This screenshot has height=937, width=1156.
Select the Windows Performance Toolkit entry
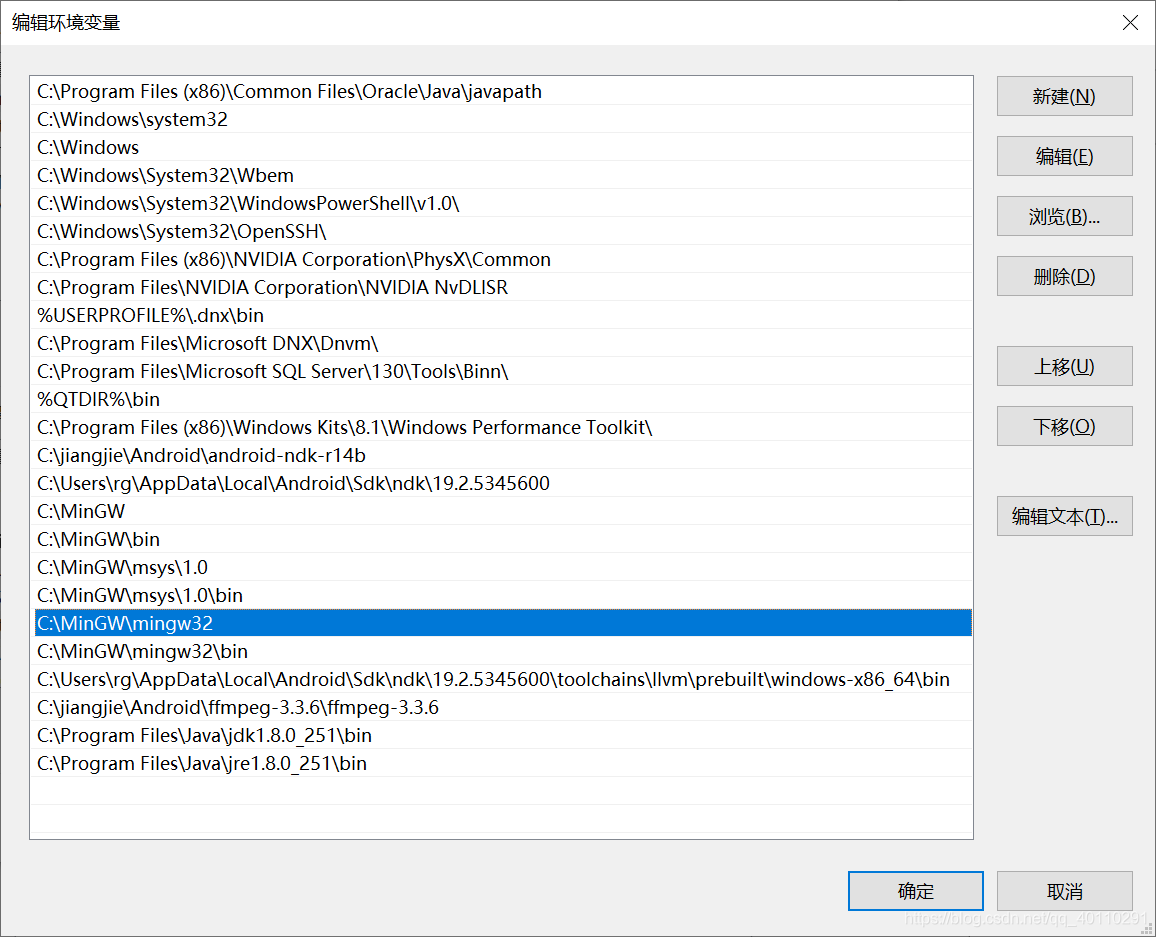tap(503, 428)
